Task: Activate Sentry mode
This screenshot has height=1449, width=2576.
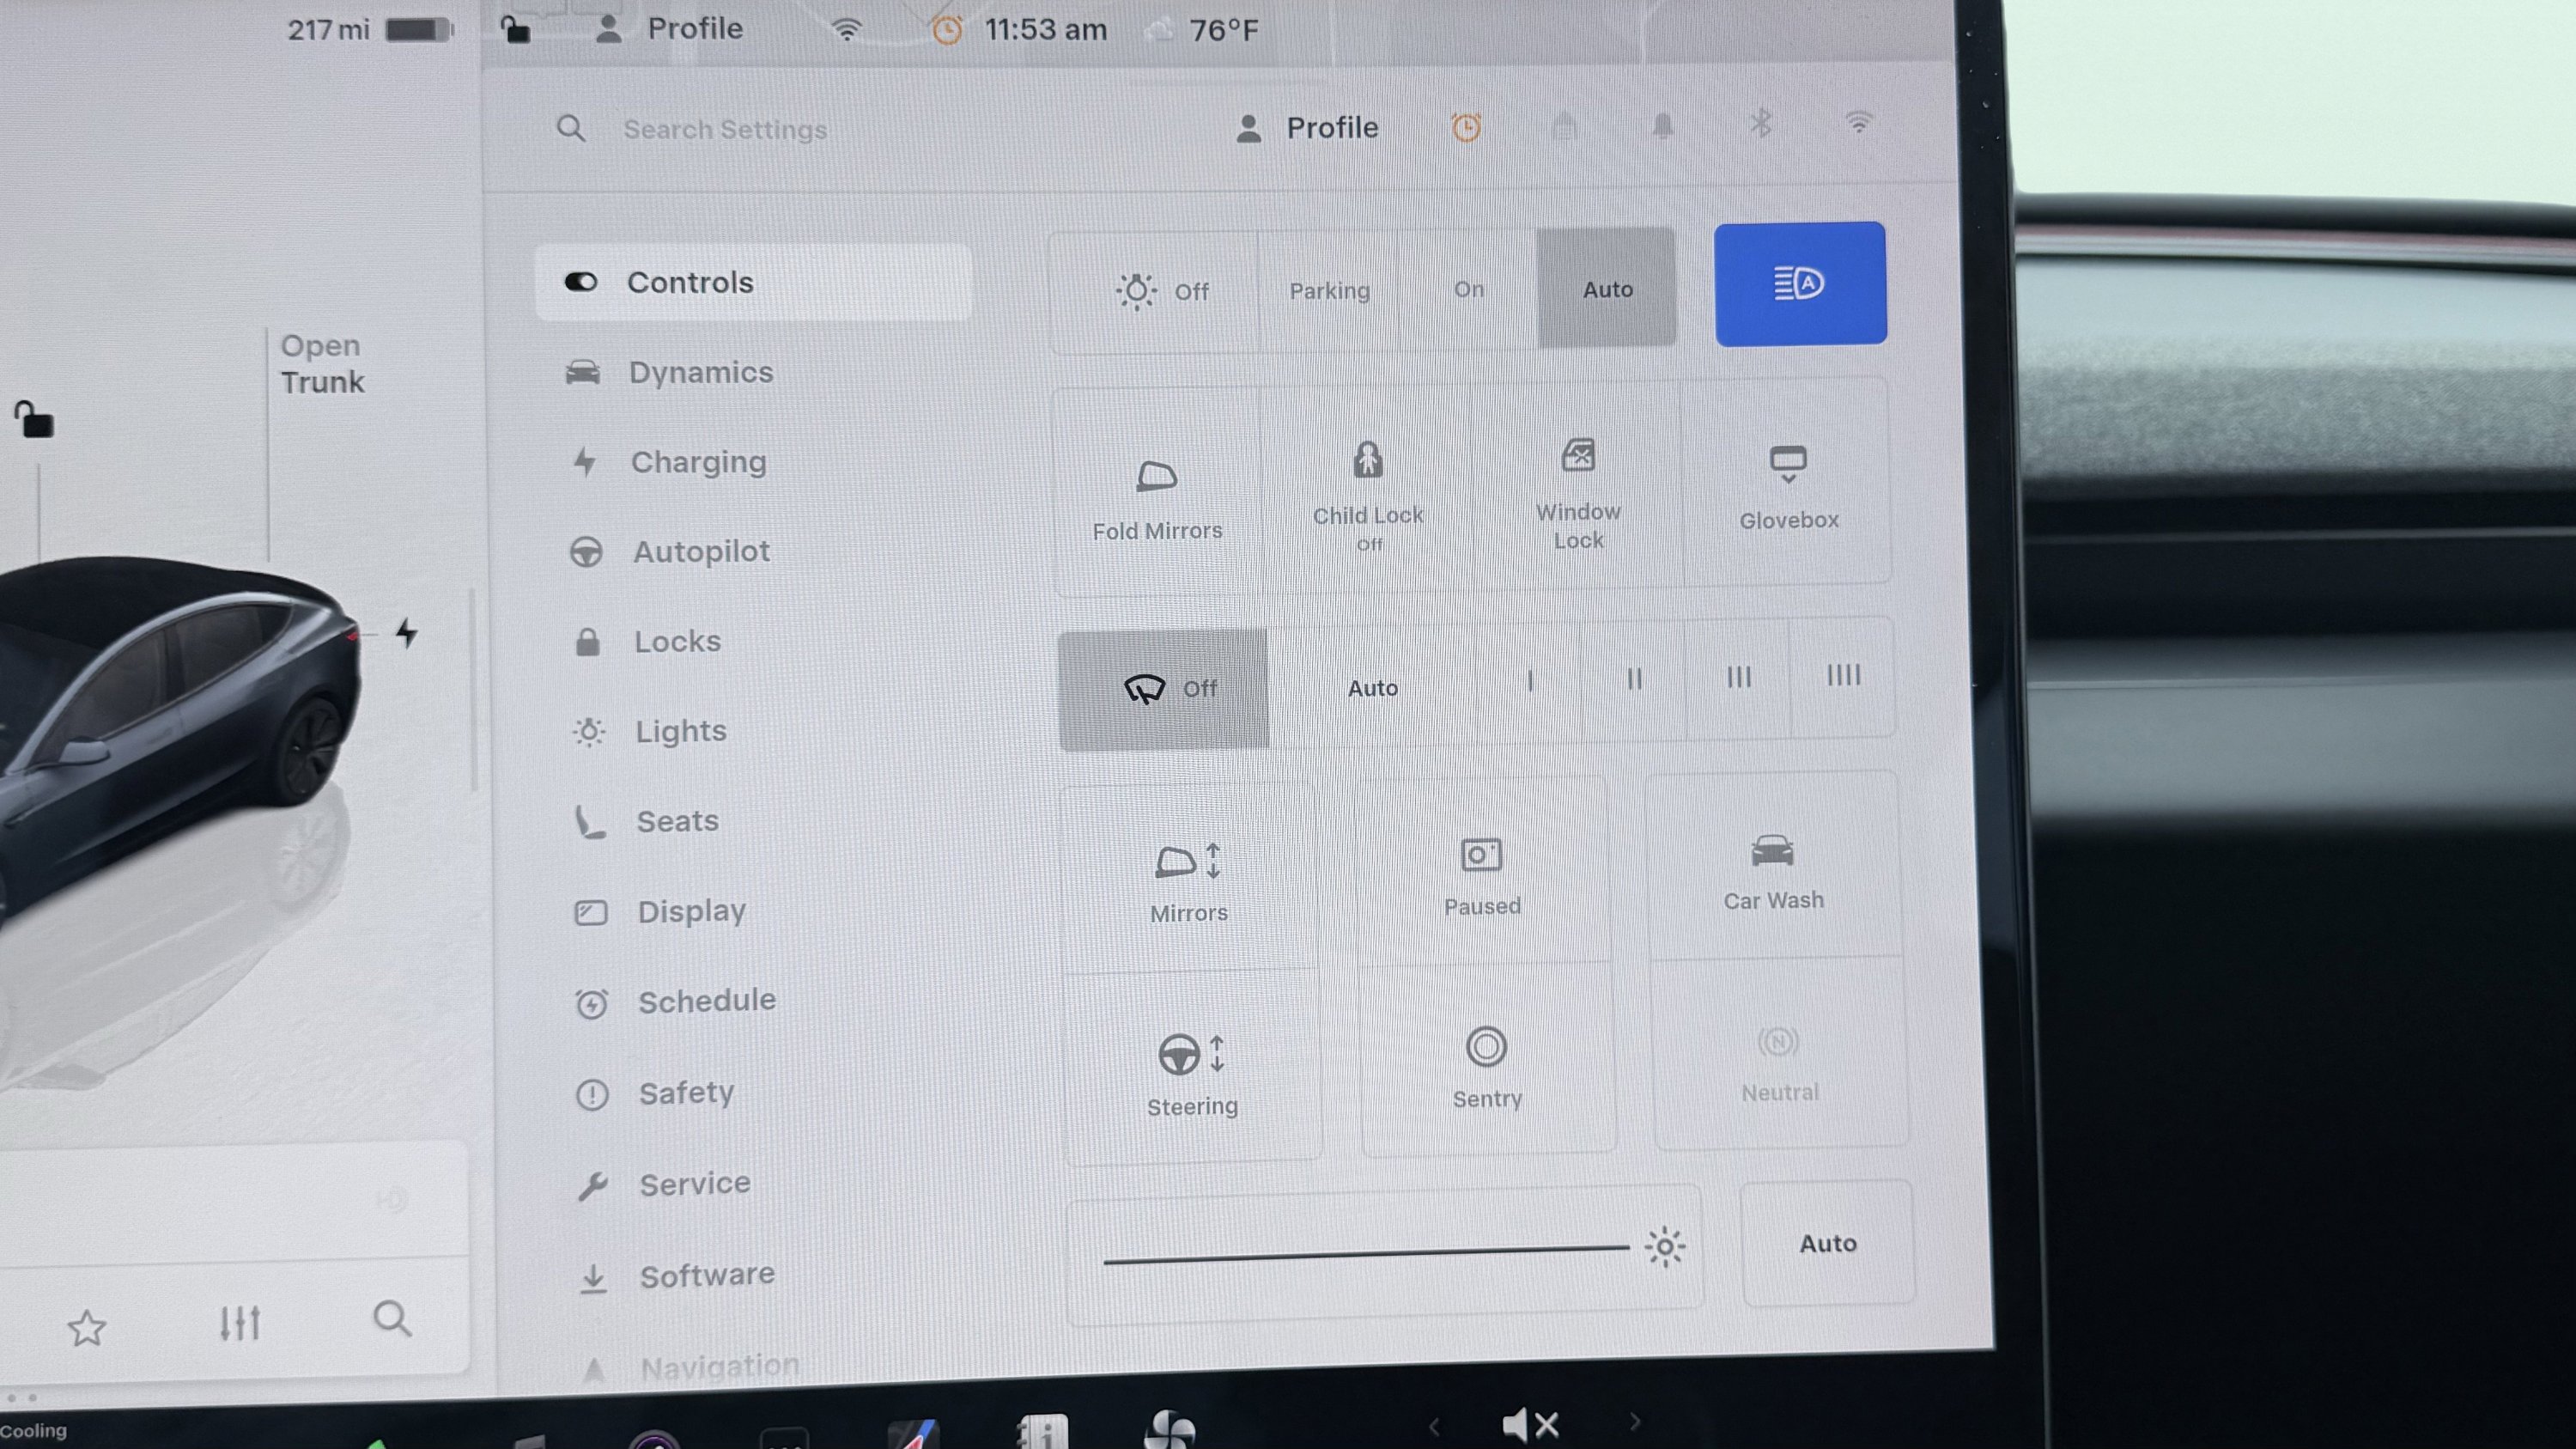Action: 1486,1066
